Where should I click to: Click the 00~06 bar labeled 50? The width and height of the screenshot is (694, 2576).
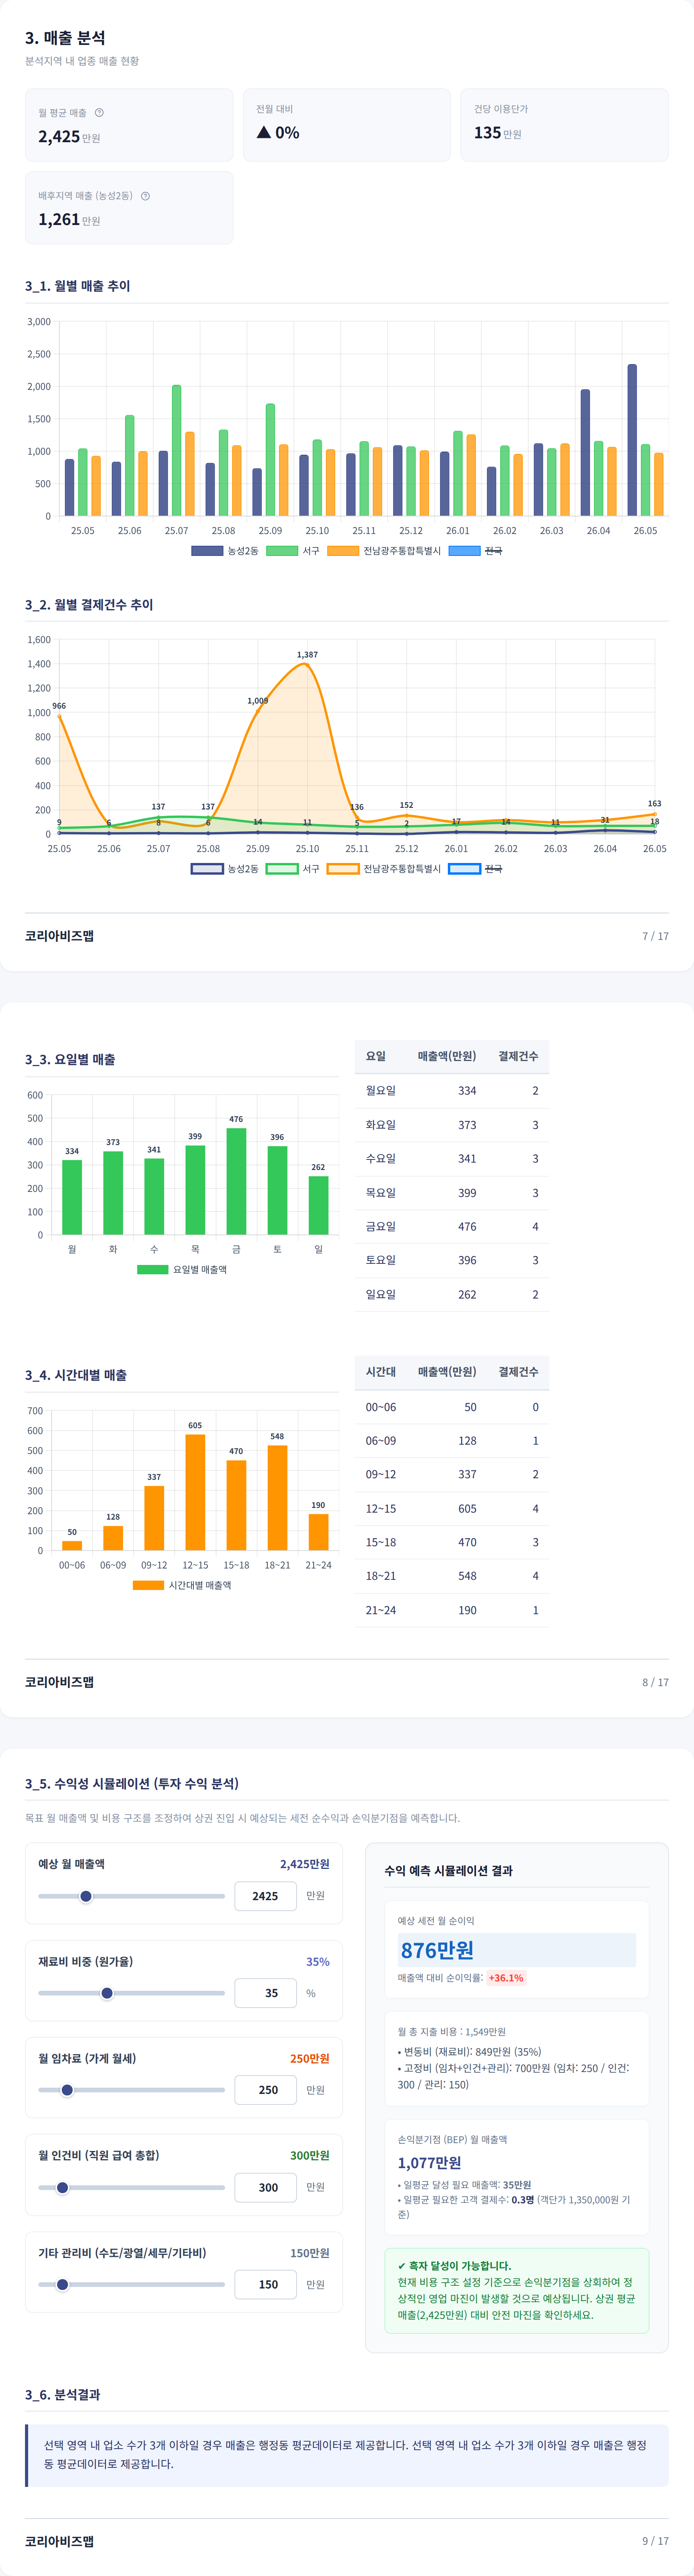coord(72,1546)
